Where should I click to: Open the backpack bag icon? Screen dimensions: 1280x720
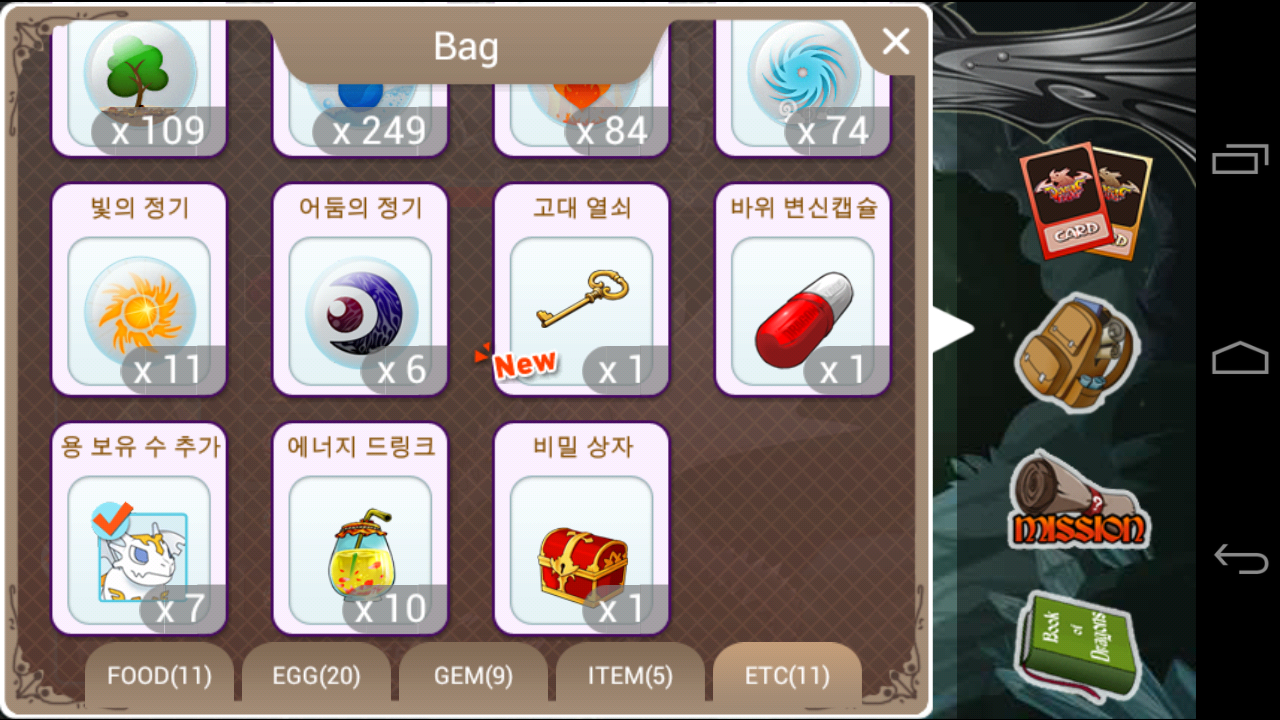click(x=1075, y=351)
